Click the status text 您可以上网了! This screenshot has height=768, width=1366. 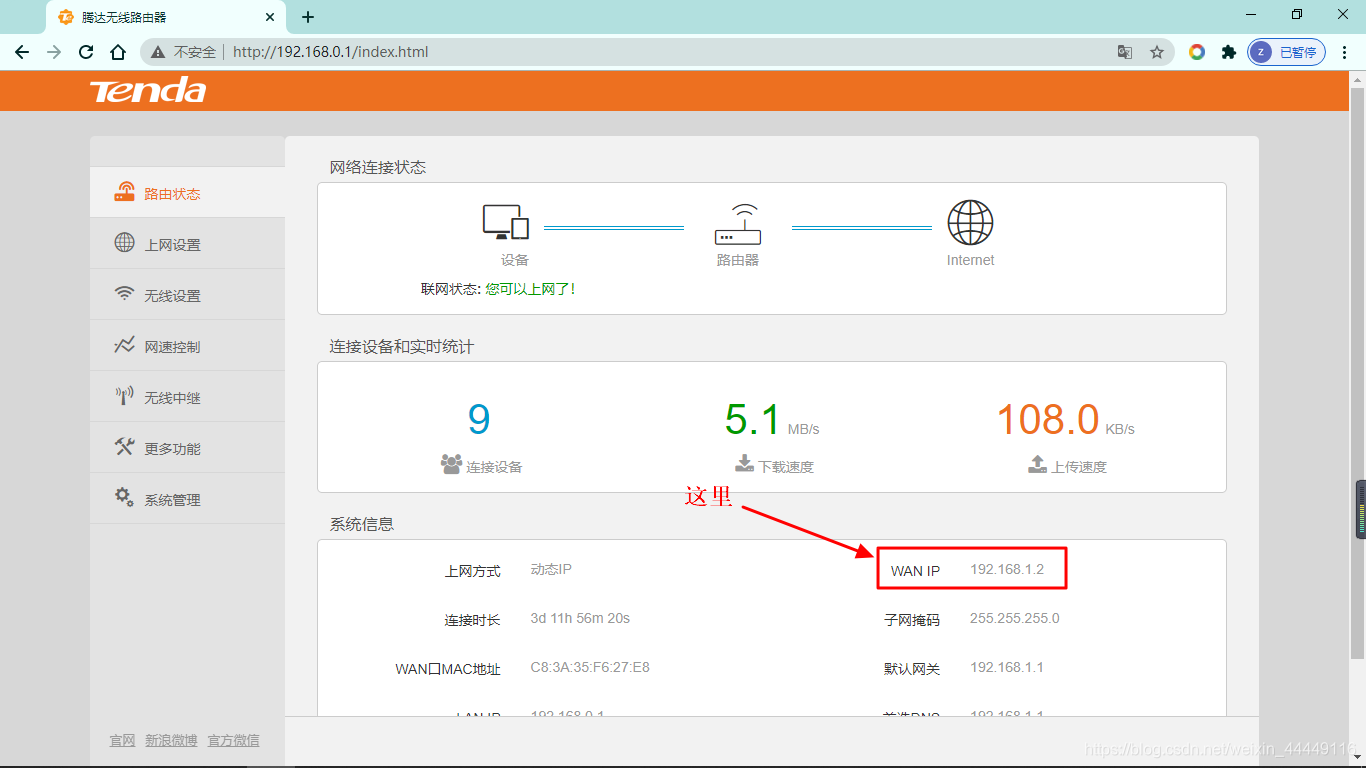click(x=530, y=289)
